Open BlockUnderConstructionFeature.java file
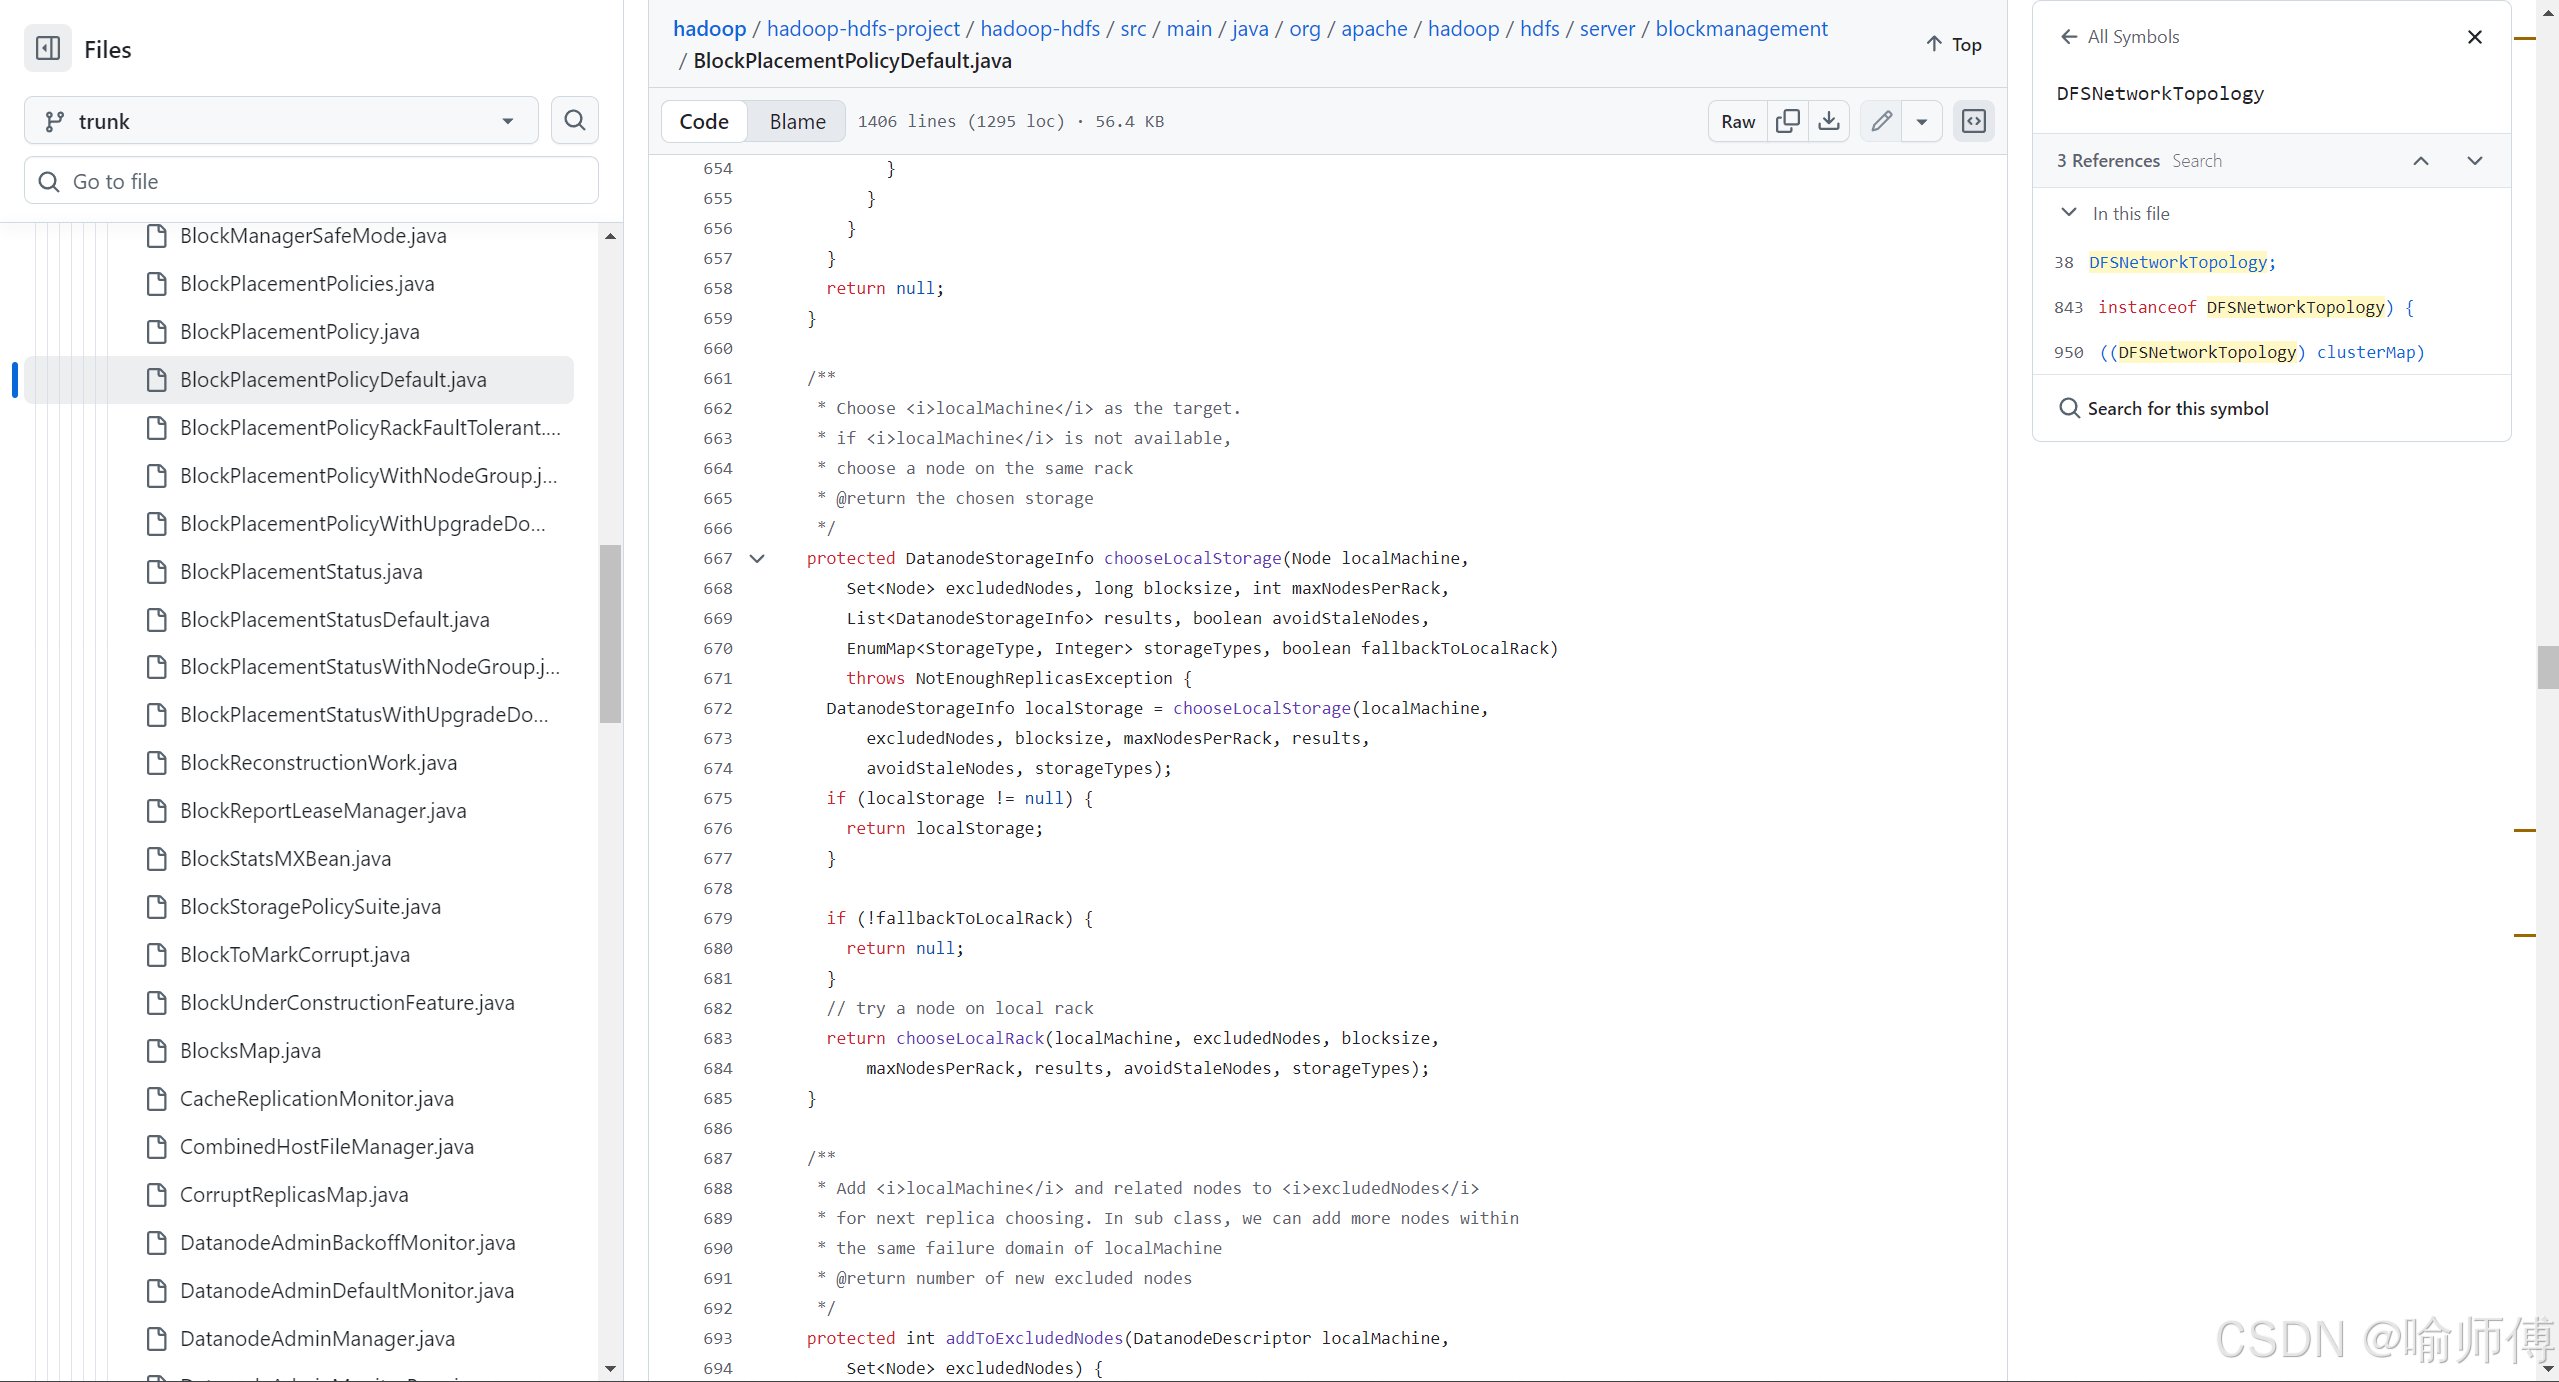 point(347,1003)
